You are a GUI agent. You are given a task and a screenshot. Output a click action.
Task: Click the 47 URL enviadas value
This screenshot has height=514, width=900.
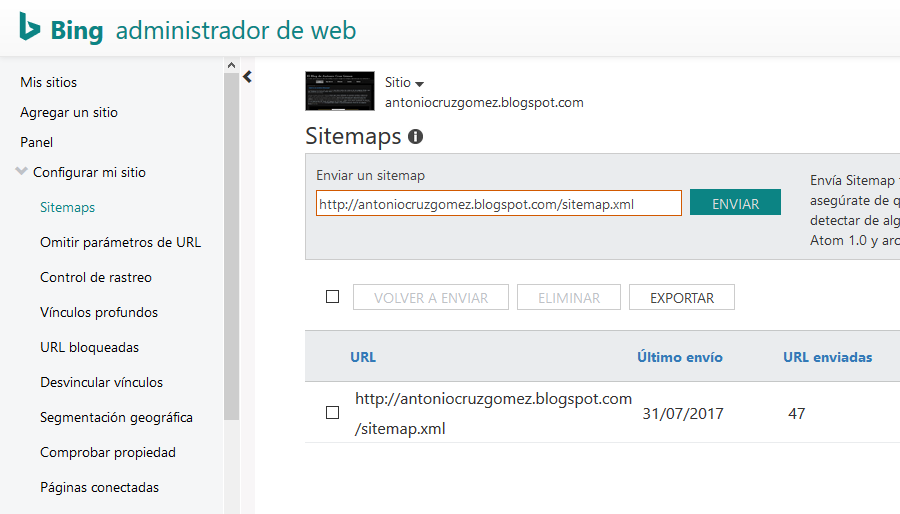pos(797,414)
